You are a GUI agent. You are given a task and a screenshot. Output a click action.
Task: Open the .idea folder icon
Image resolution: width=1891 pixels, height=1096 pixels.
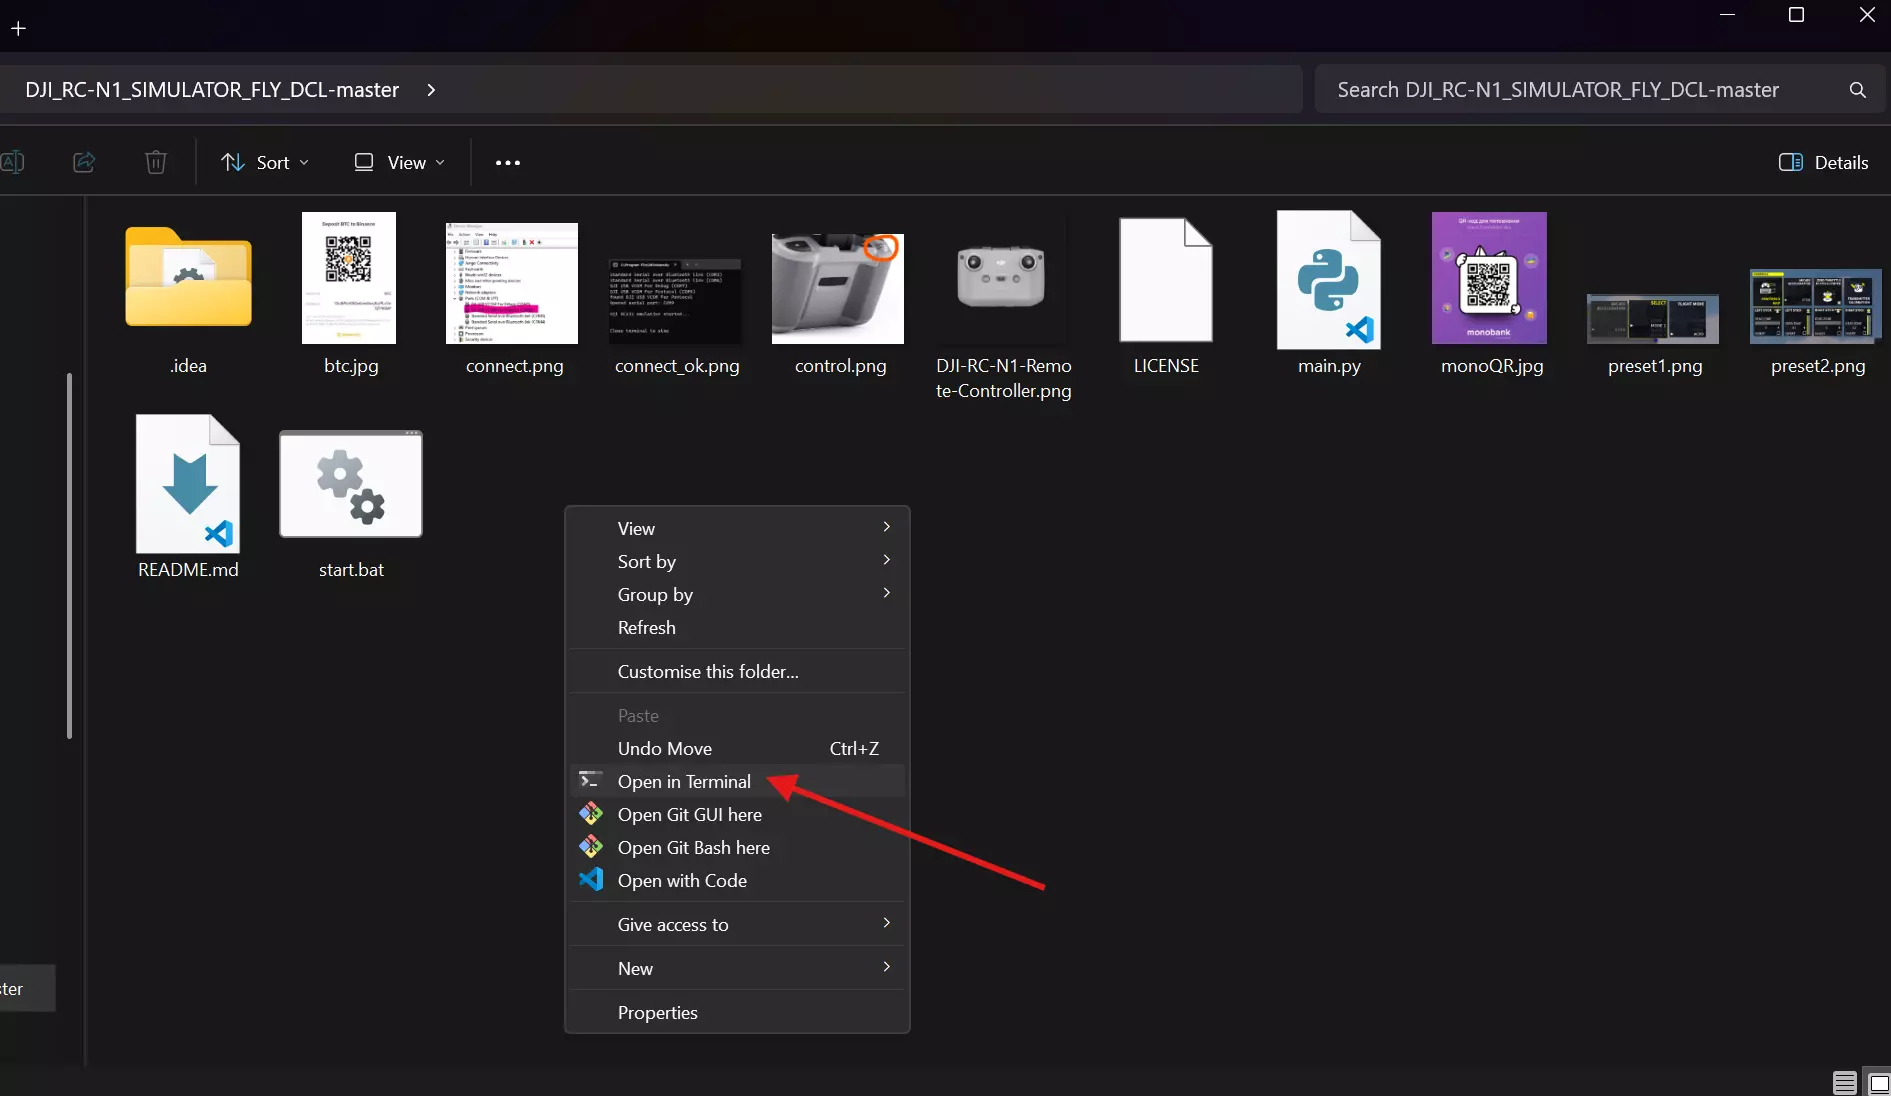(x=188, y=279)
